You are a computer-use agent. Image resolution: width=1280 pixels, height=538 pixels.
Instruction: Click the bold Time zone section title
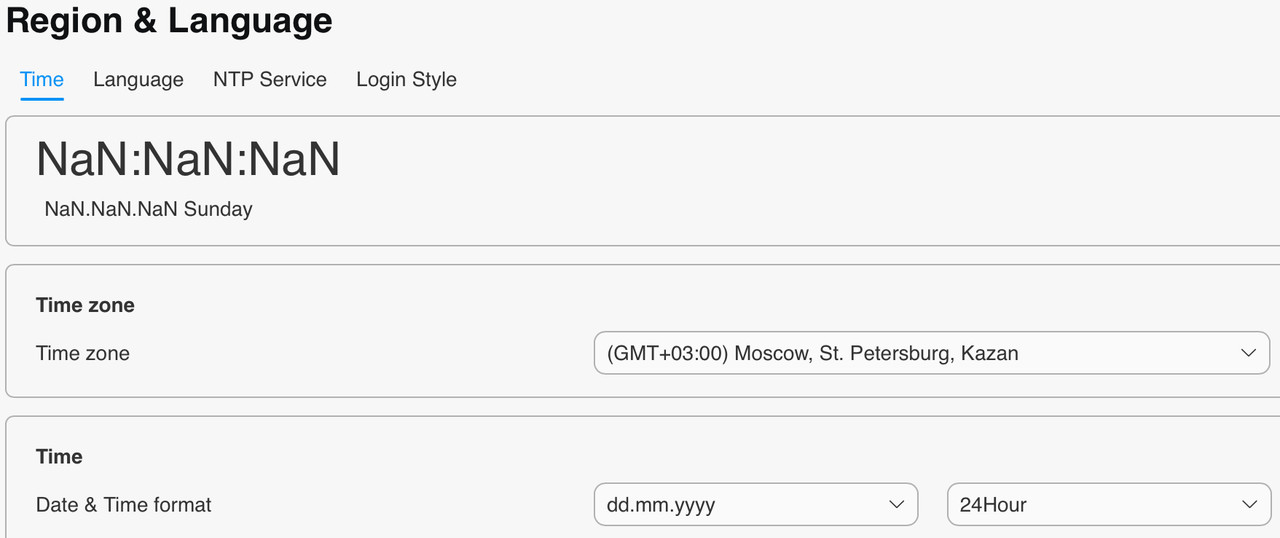click(x=85, y=305)
